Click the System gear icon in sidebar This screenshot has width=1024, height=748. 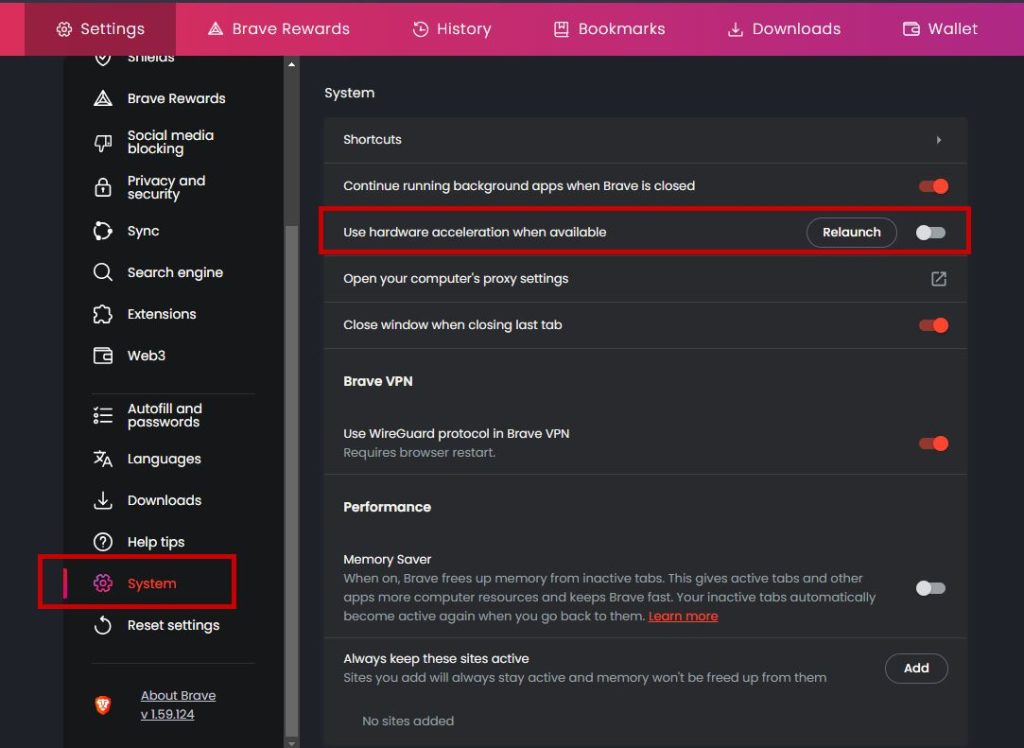coord(103,583)
